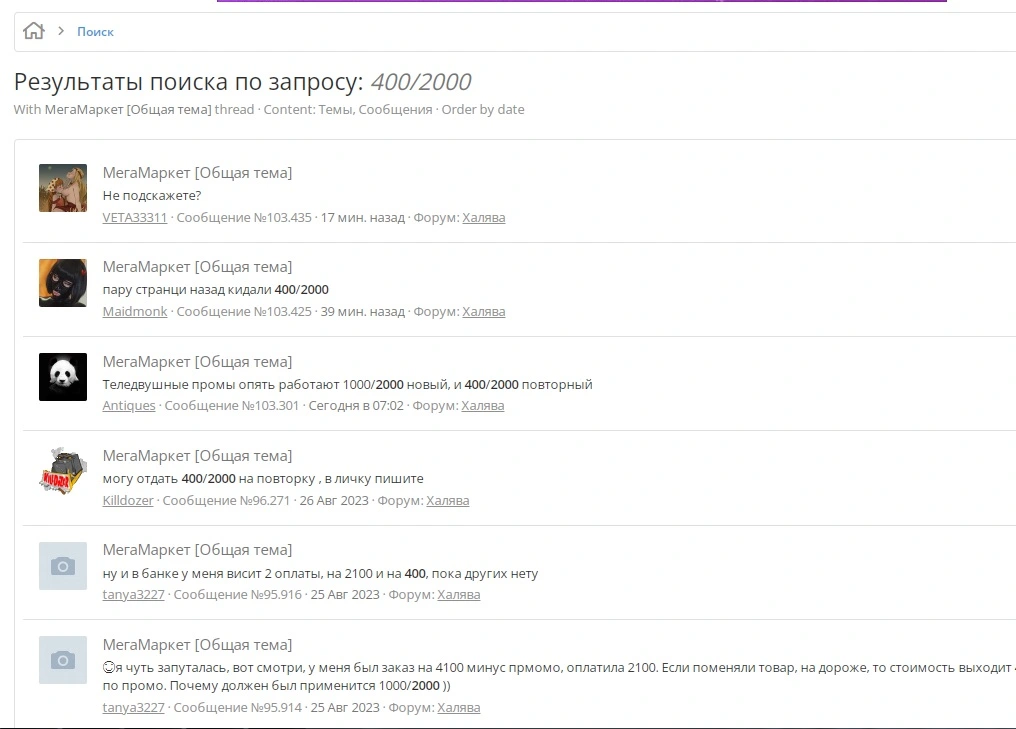Open Killdozer's bulldozer avatar
The height and width of the screenshot is (729, 1016).
(x=63, y=471)
